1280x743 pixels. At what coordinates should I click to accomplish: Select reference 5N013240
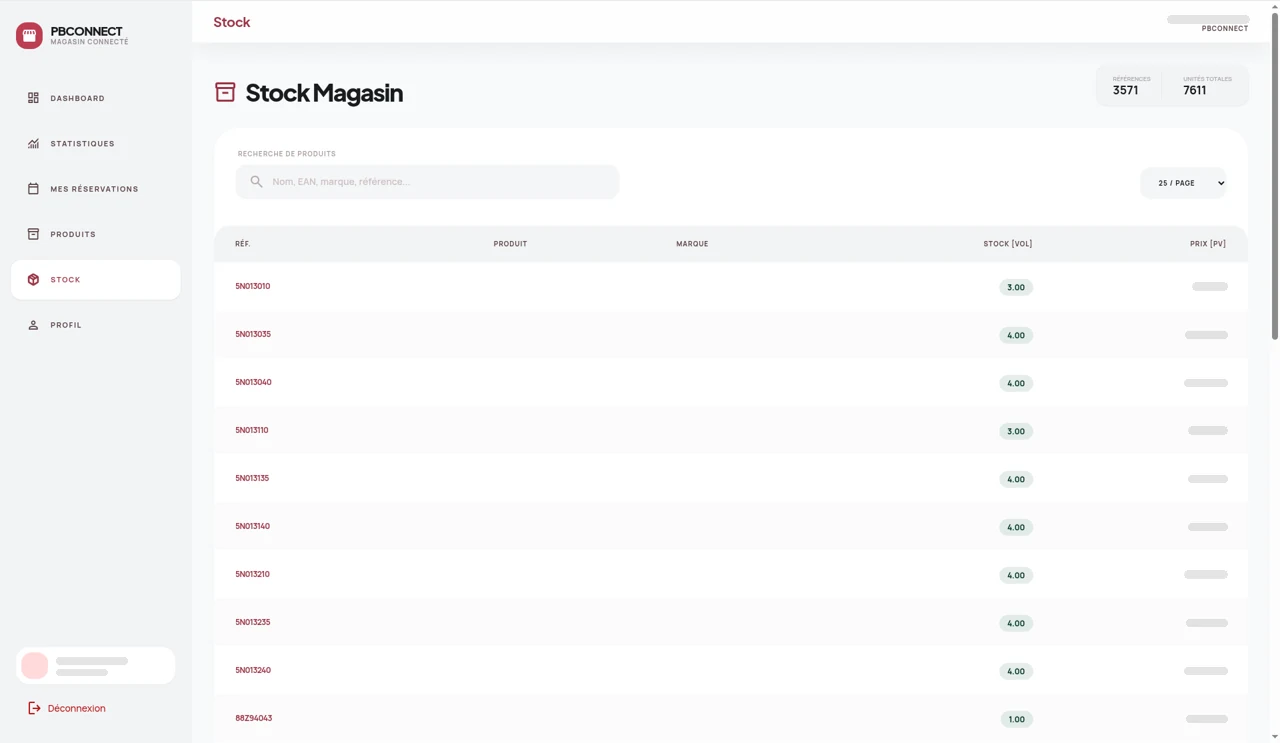pyautogui.click(x=253, y=670)
